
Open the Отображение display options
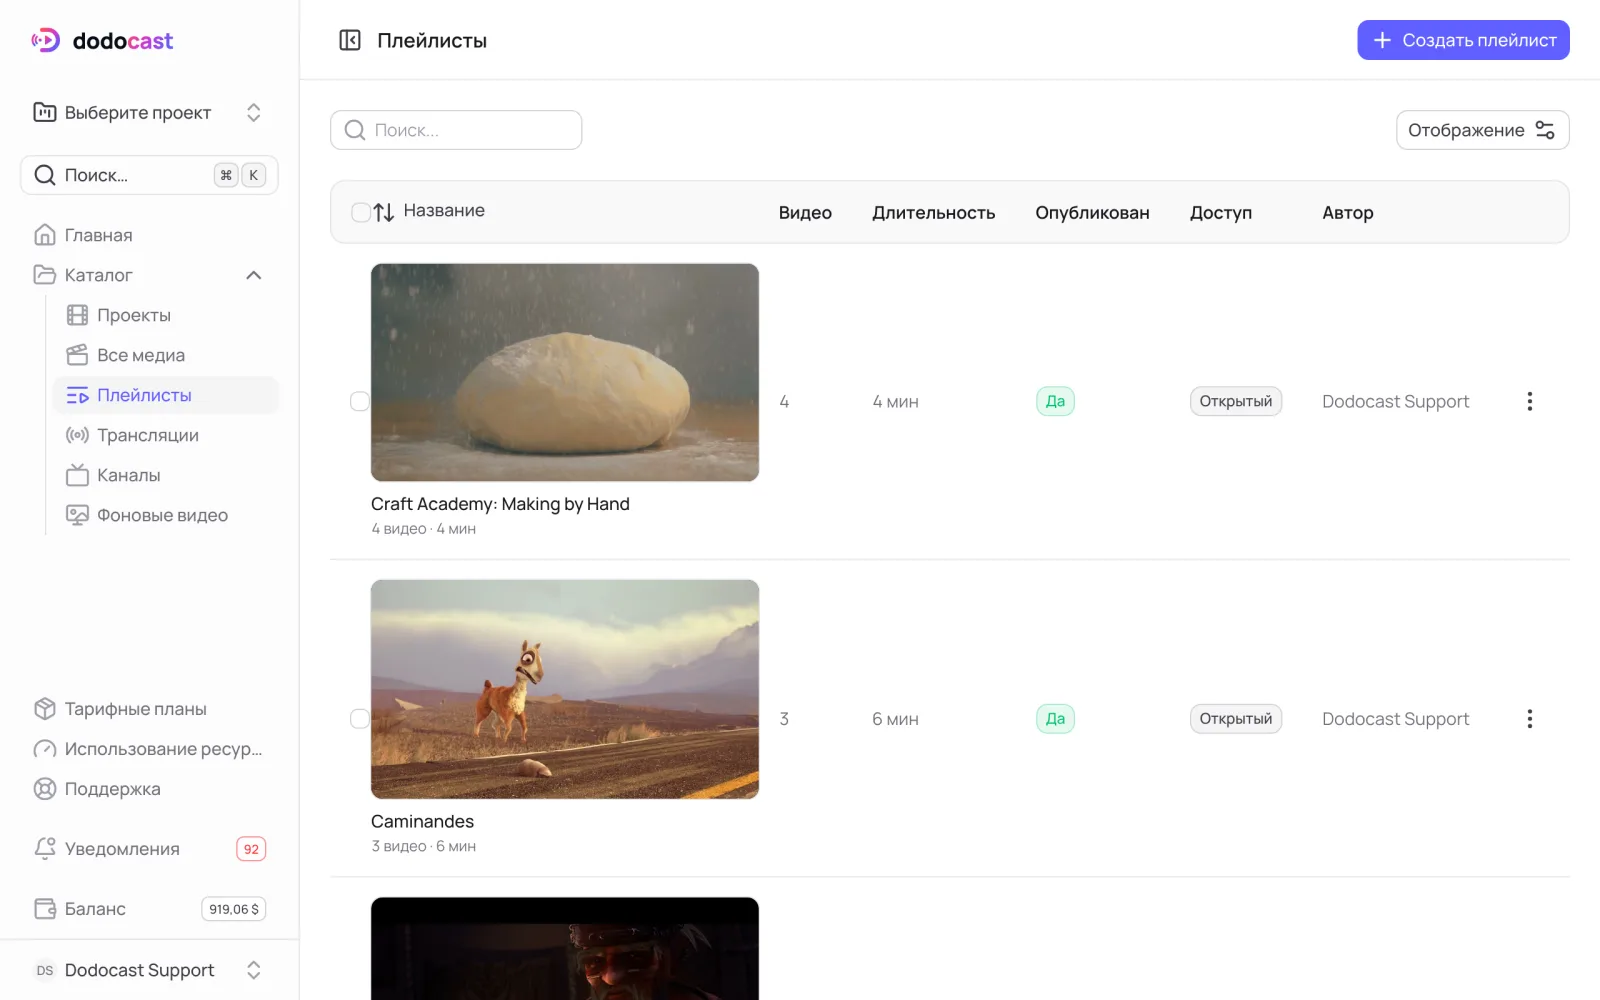pyautogui.click(x=1482, y=130)
